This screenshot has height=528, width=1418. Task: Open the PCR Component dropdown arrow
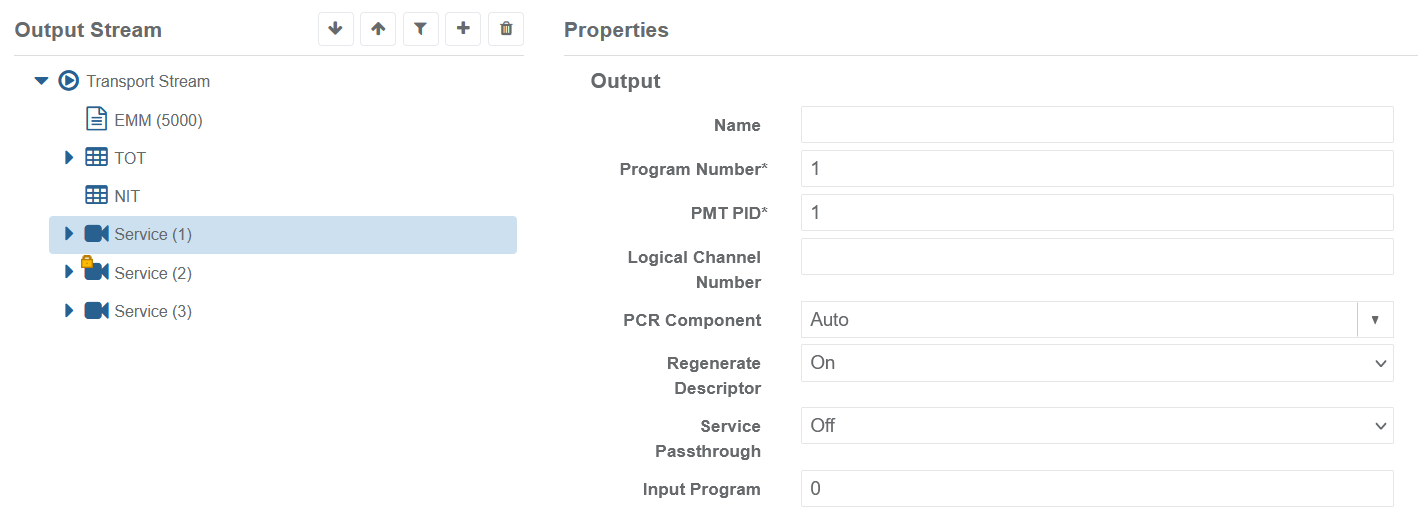pyautogui.click(x=1375, y=320)
